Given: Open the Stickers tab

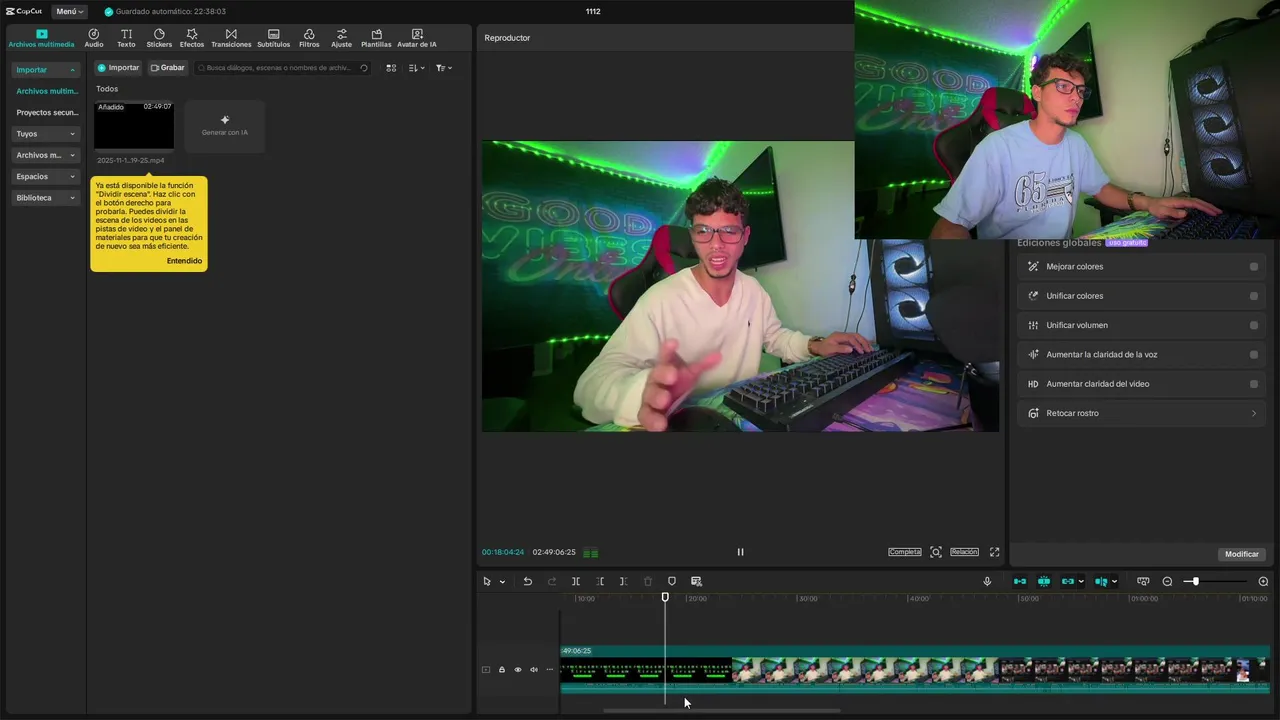Looking at the screenshot, I should [159, 38].
